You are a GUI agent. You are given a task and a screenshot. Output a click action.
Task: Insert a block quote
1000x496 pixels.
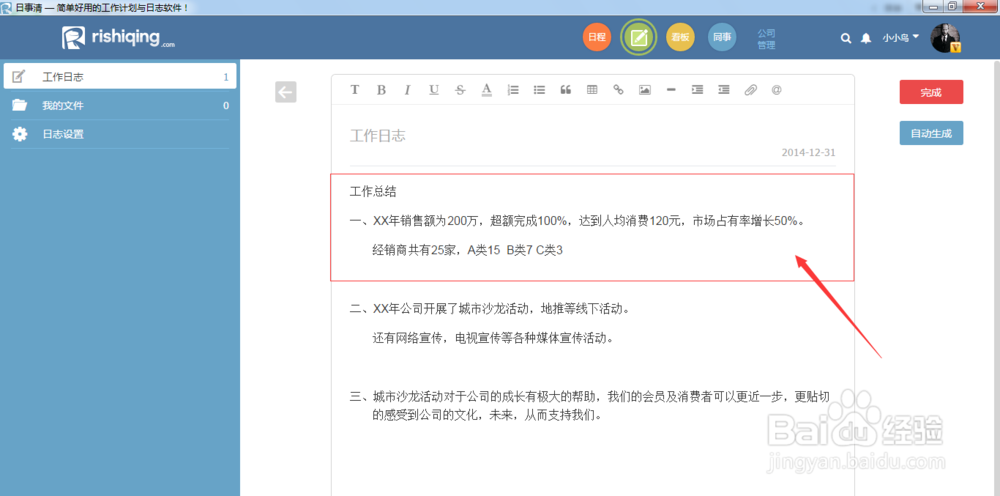tap(566, 90)
